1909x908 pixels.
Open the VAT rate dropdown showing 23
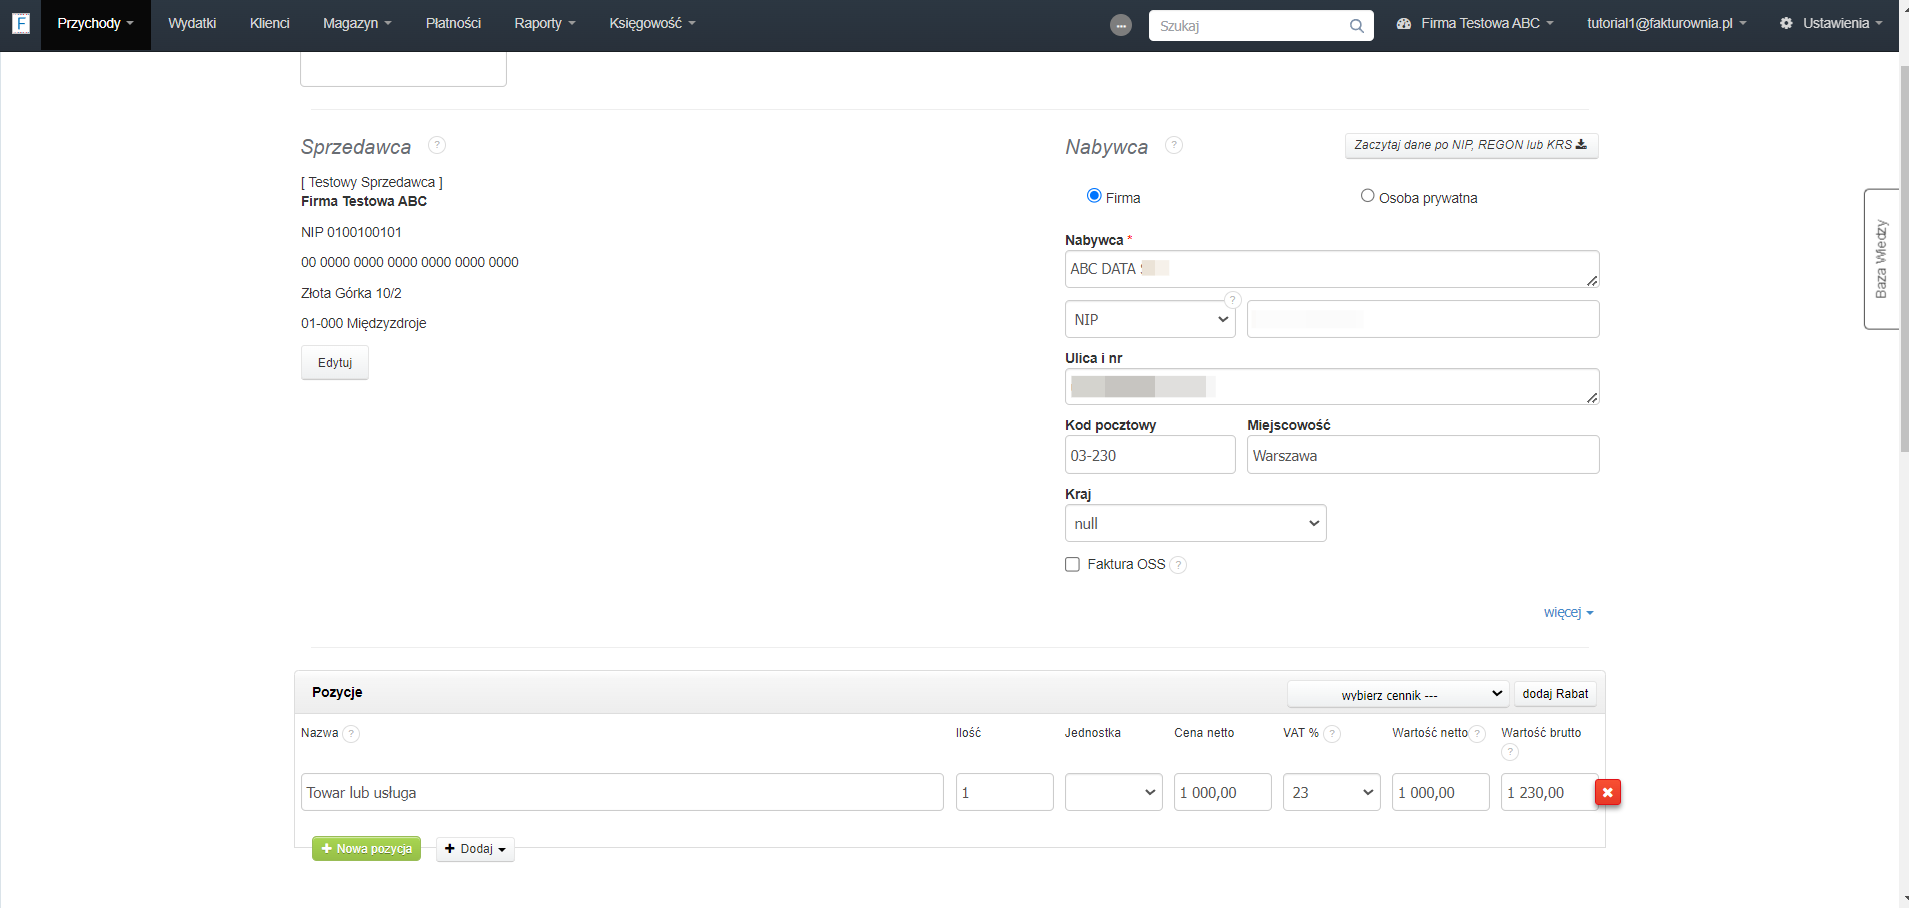click(1331, 792)
